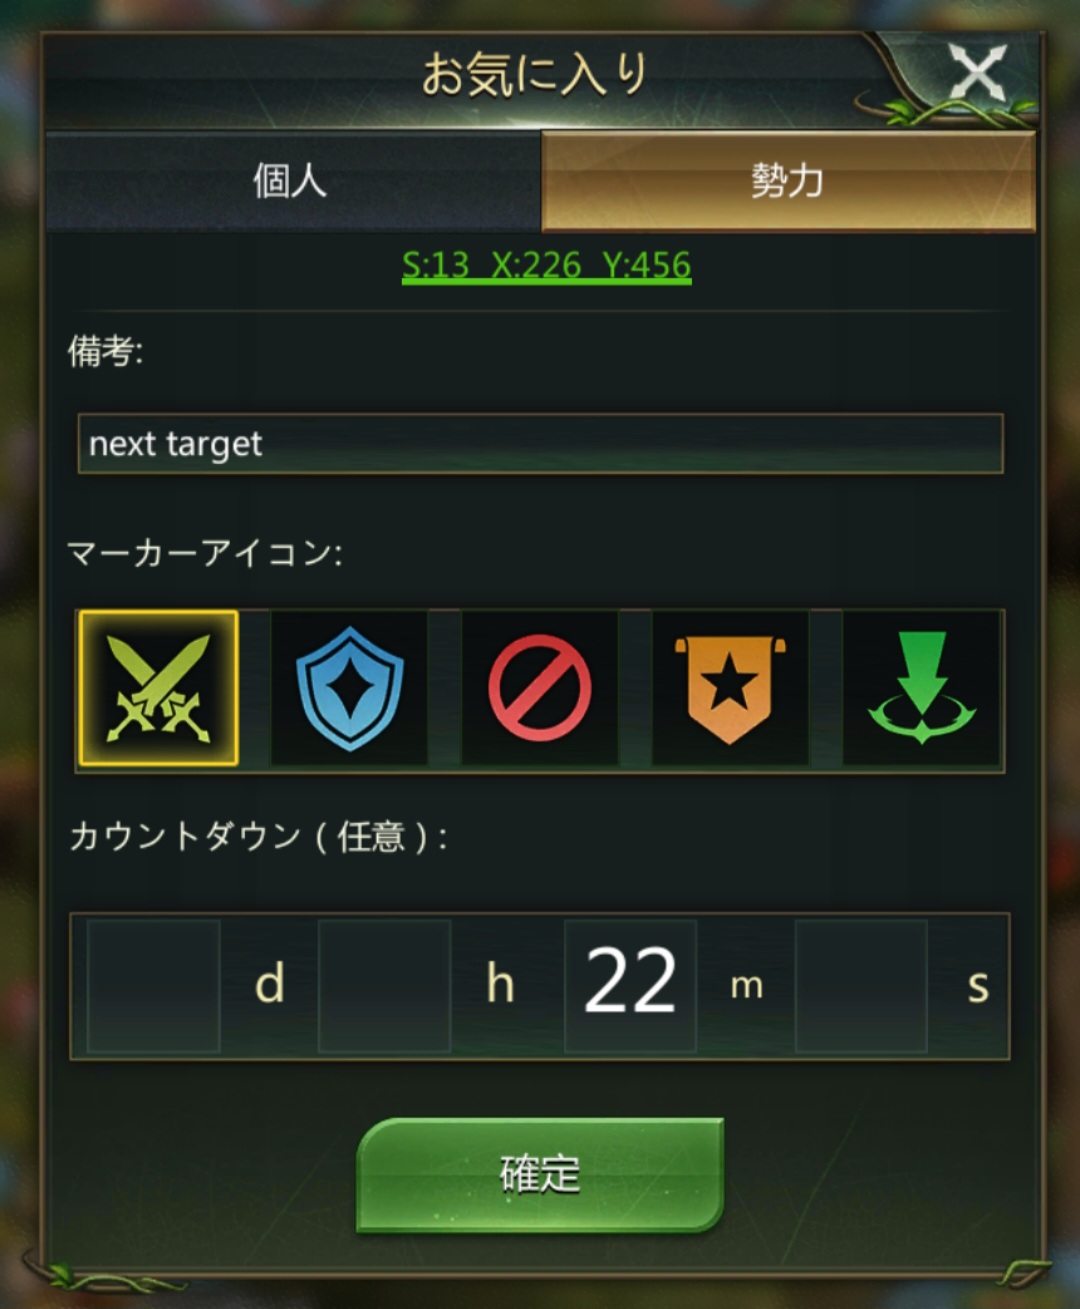Viewport: 1080px width, 1309px height.
Task: Click the お気に入り dialog title
Action: (x=534, y=75)
